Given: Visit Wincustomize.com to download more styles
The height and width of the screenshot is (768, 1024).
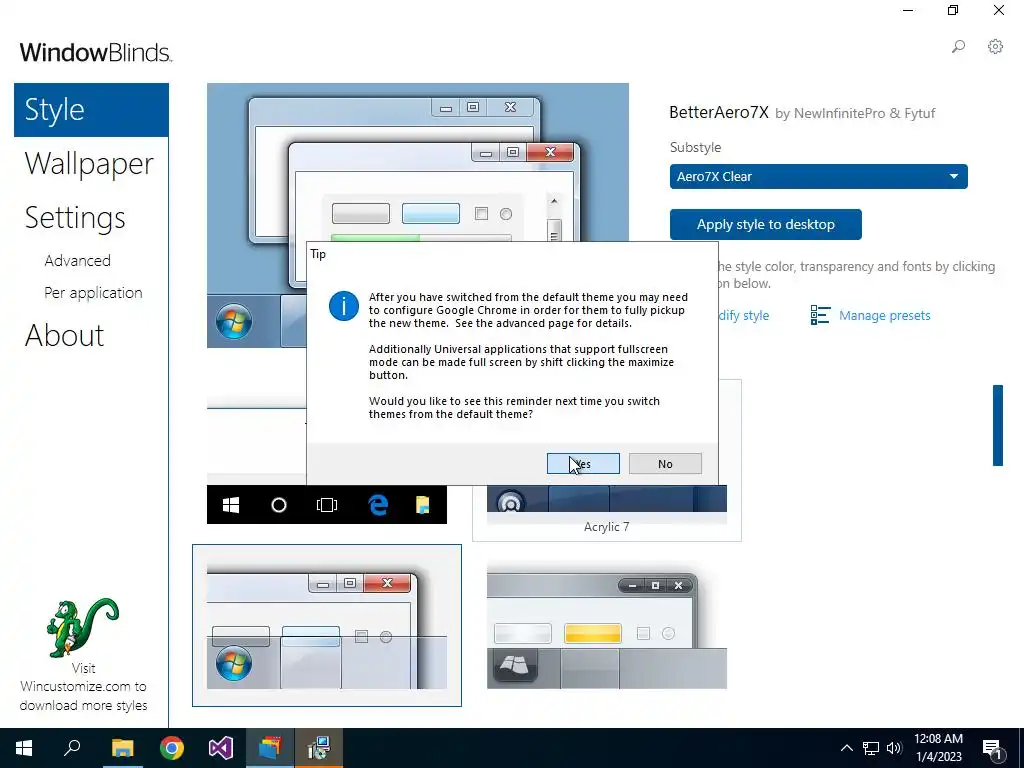Looking at the screenshot, I should click(83, 687).
